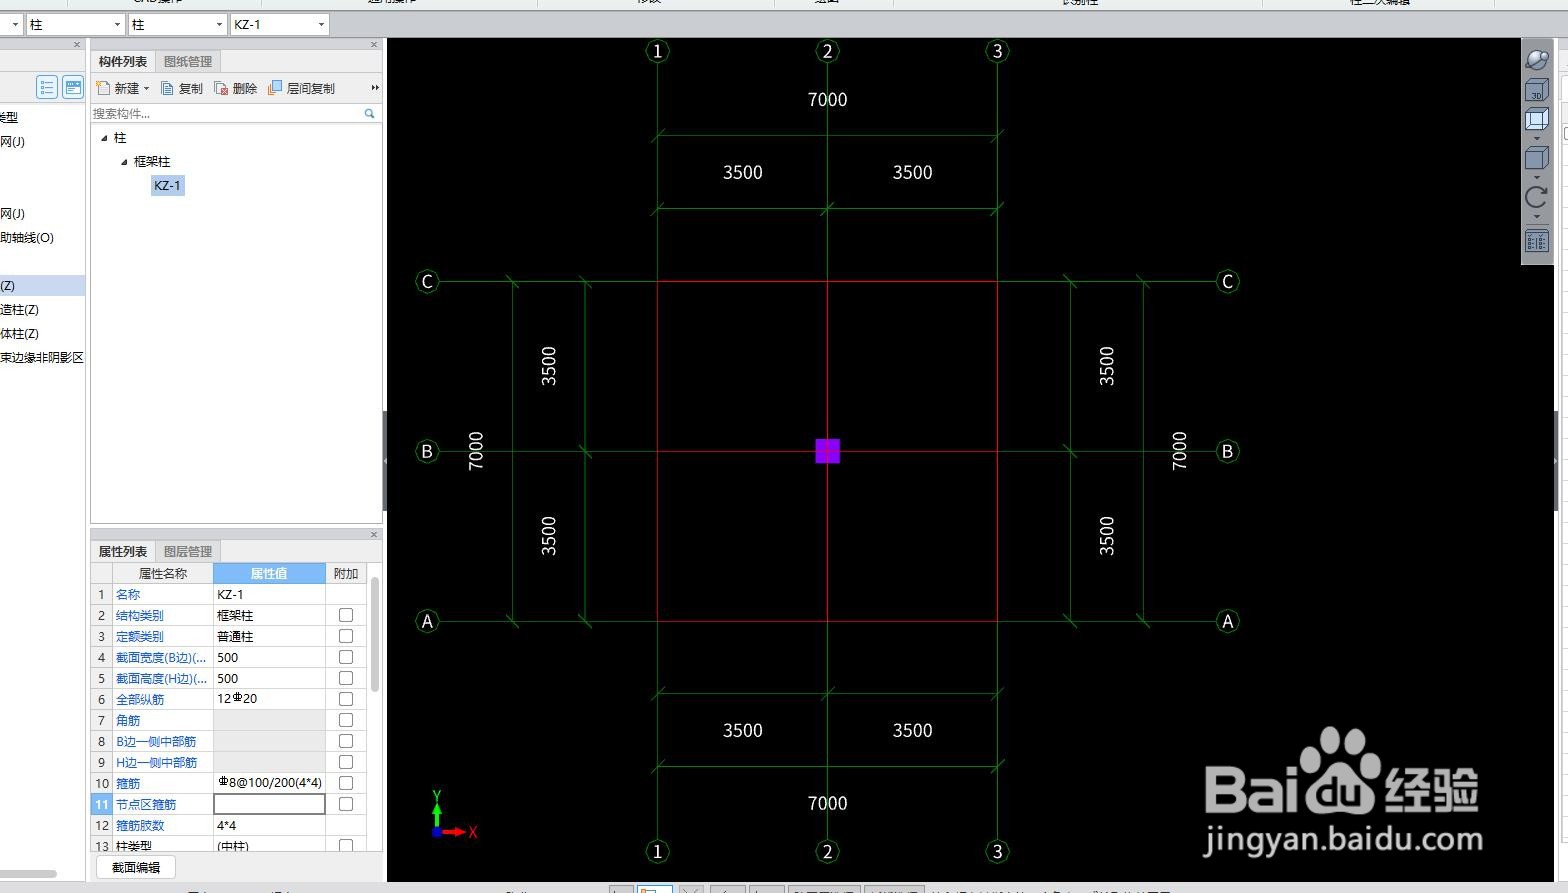Click the 截面高度(H边) value 500 cell

click(x=269, y=678)
